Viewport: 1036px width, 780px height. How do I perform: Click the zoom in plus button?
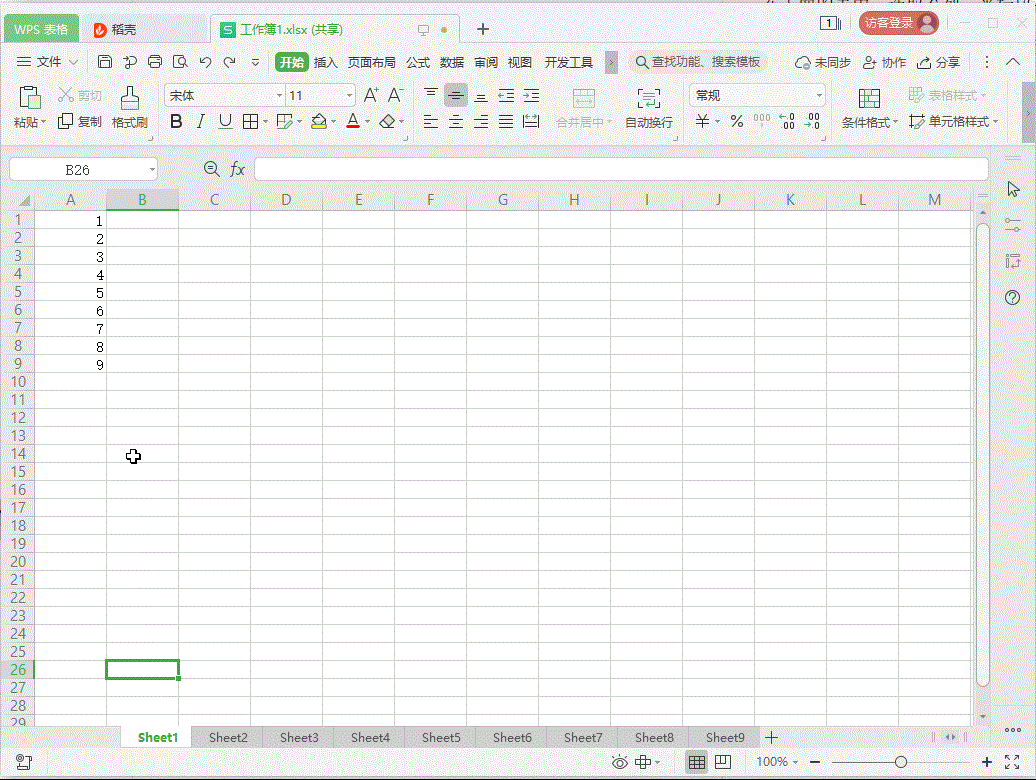[986, 762]
